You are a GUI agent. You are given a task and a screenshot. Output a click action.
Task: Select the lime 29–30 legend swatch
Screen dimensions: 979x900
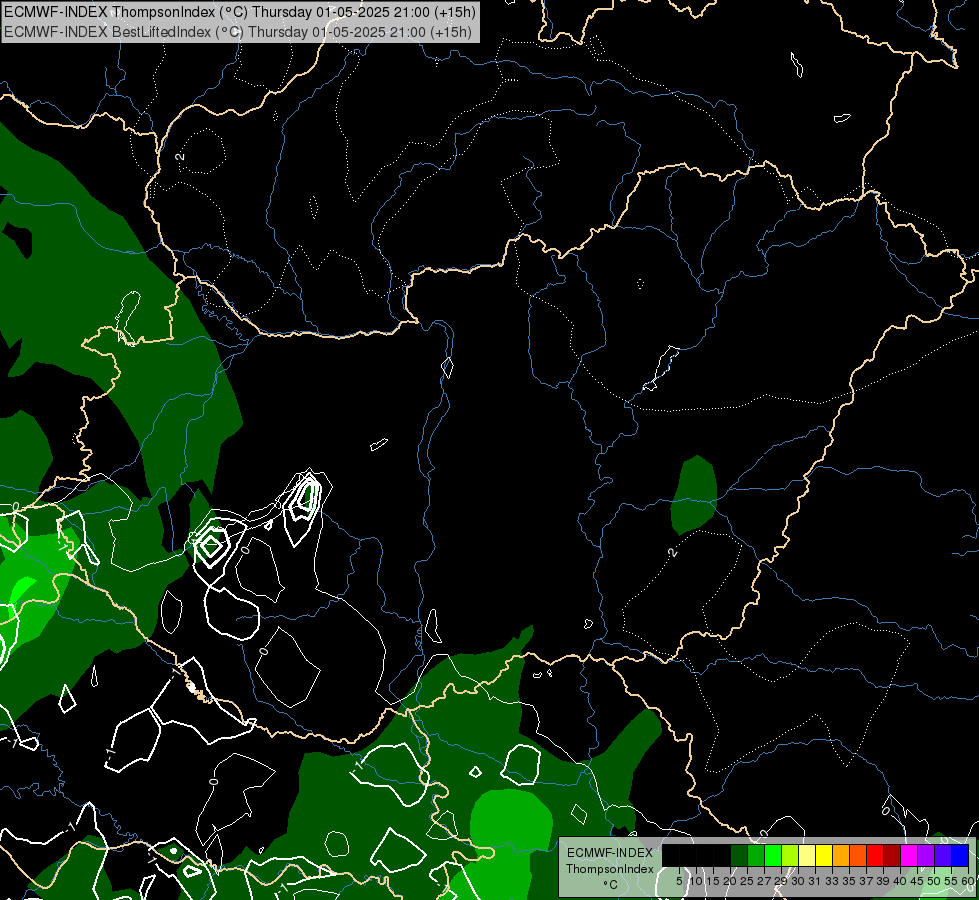click(x=790, y=855)
